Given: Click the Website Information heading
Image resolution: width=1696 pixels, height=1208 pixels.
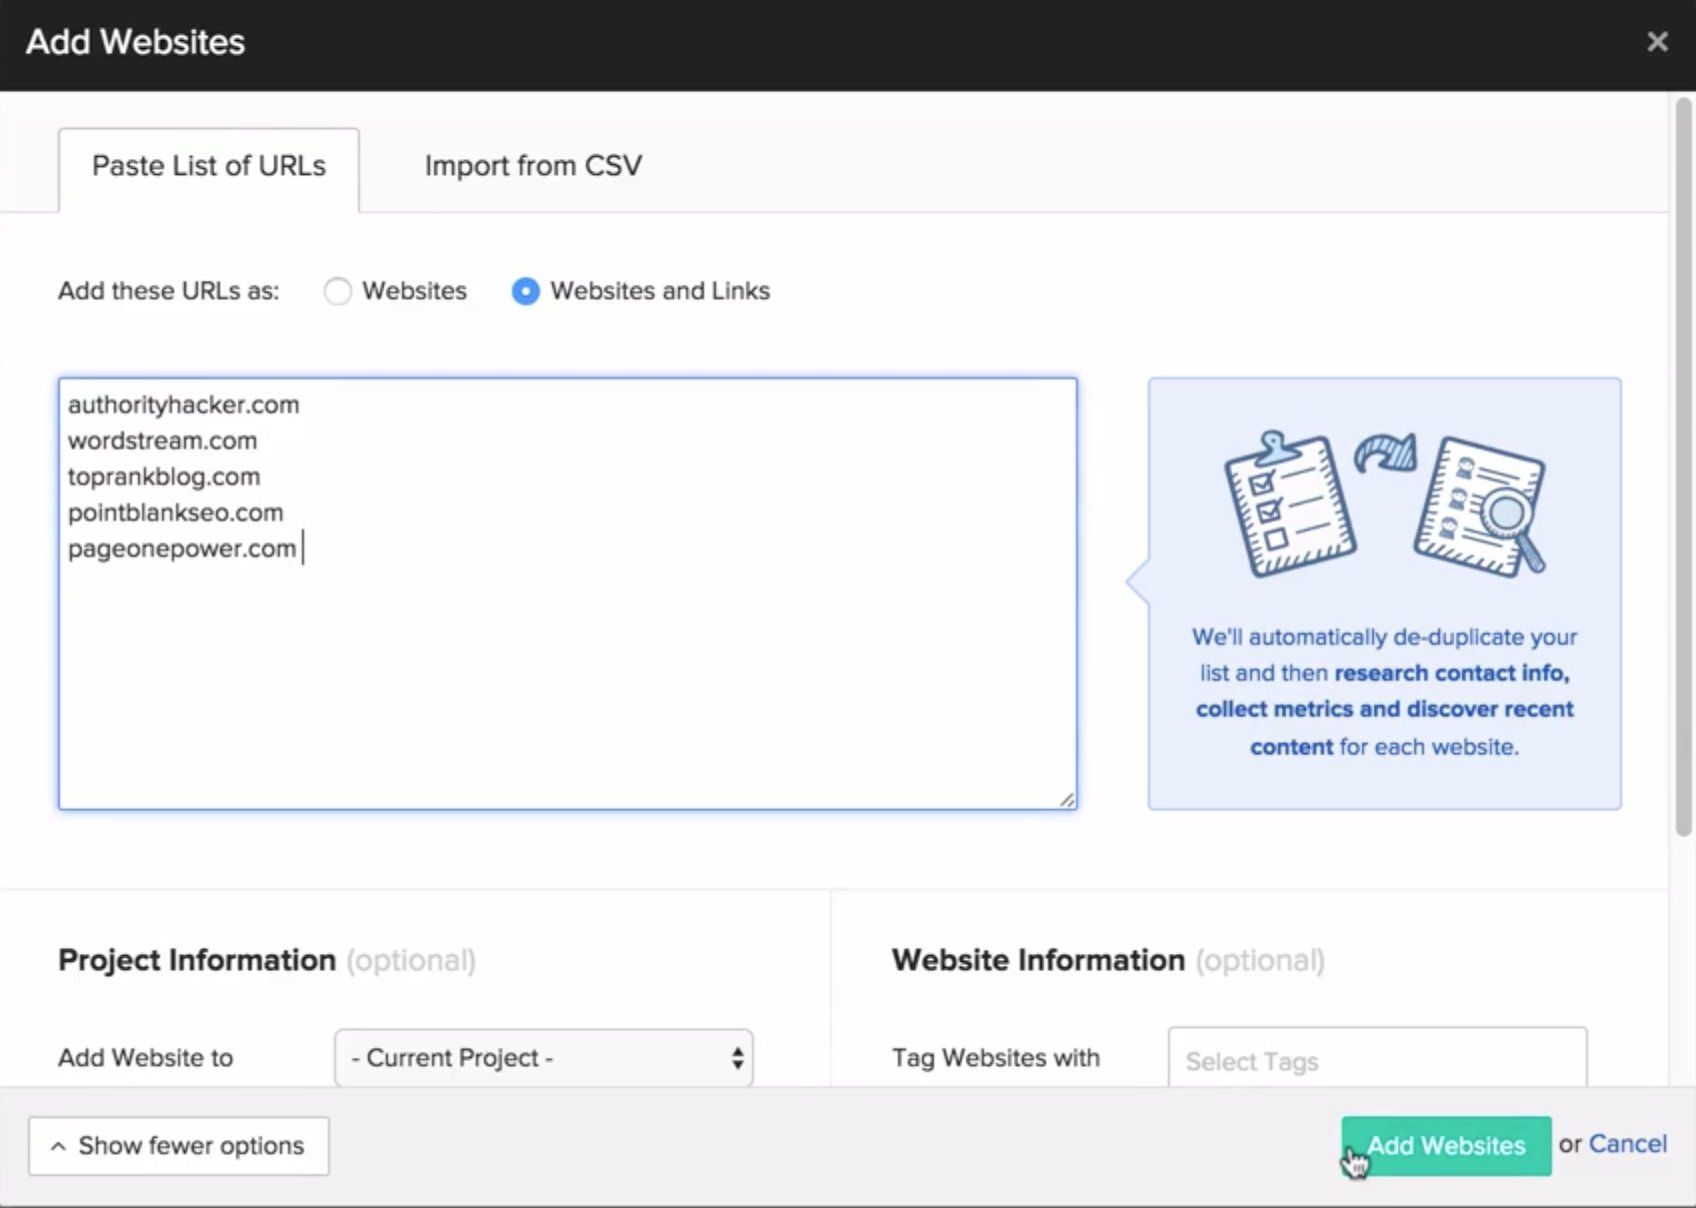Looking at the screenshot, I should [1038, 960].
